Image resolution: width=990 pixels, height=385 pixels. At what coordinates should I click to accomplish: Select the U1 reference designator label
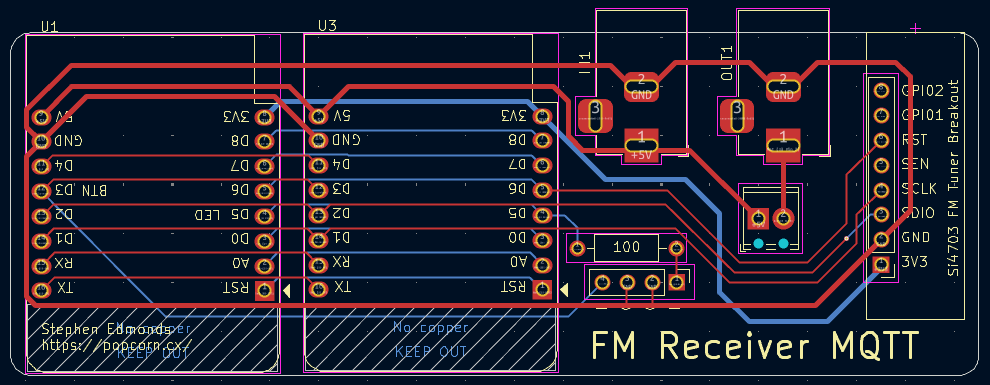coord(50,26)
